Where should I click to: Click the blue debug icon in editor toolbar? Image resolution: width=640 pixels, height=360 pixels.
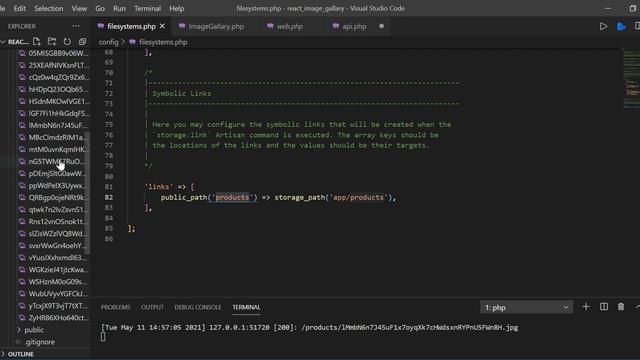point(621,27)
